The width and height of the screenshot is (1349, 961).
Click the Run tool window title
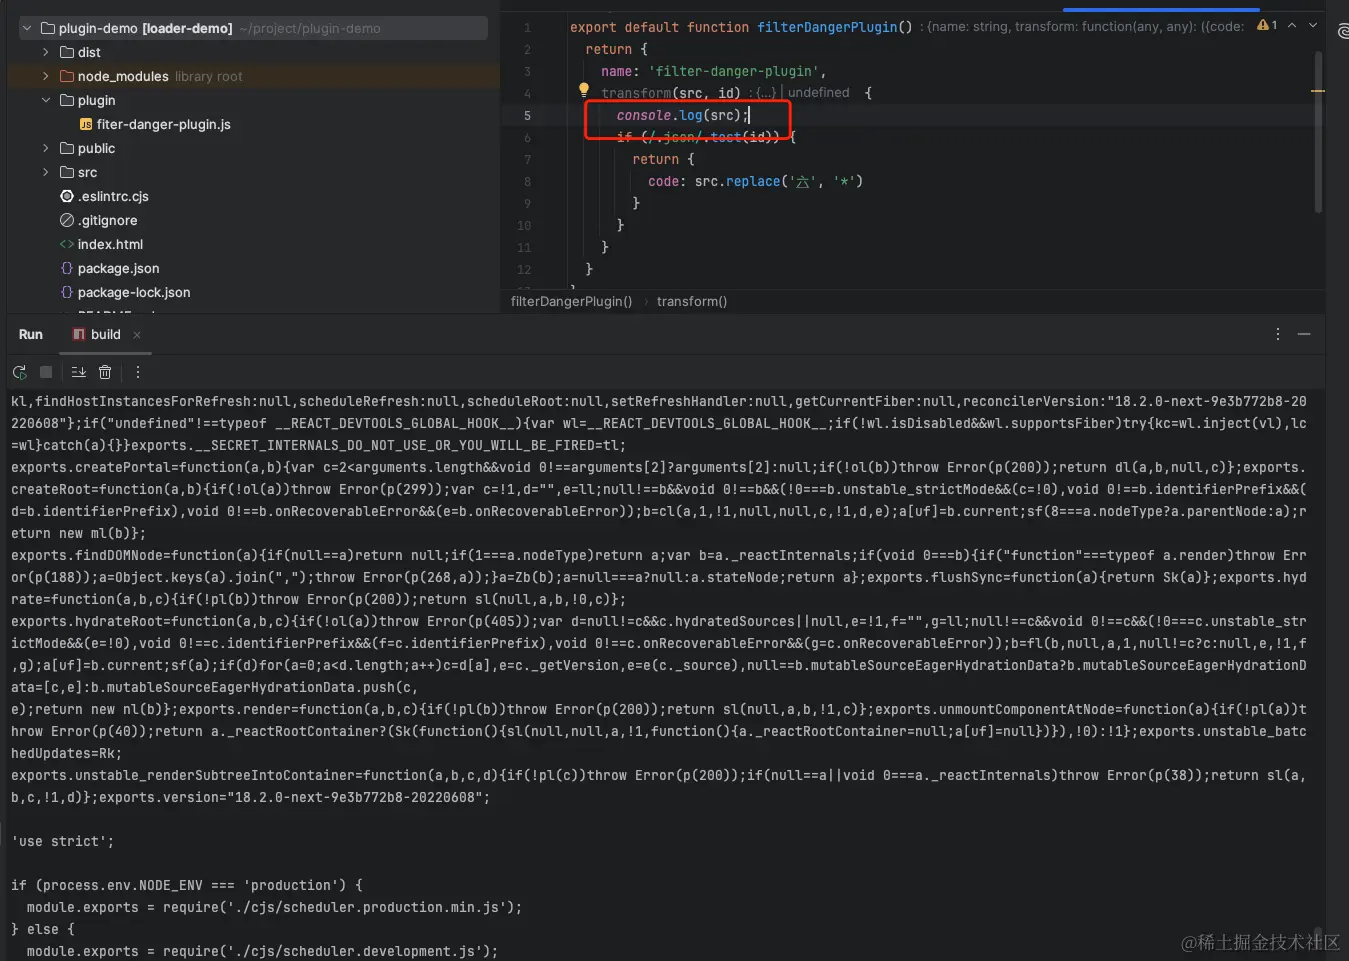(x=31, y=335)
